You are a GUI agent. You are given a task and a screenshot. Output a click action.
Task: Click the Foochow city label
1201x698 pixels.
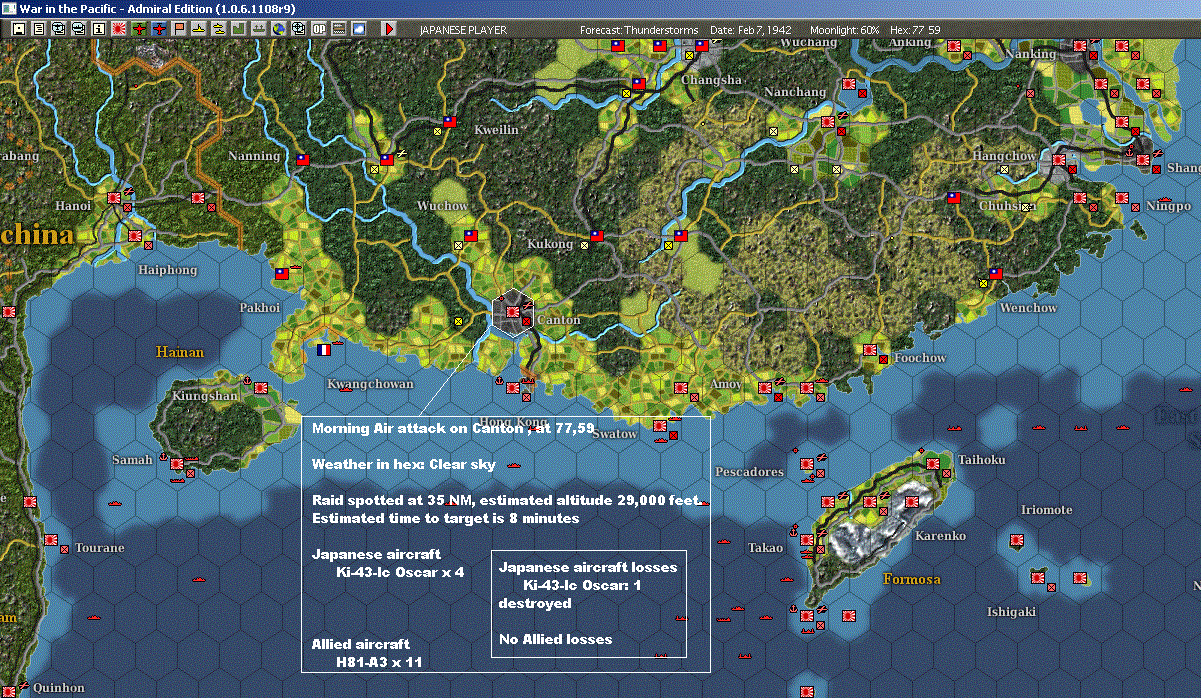(x=920, y=358)
